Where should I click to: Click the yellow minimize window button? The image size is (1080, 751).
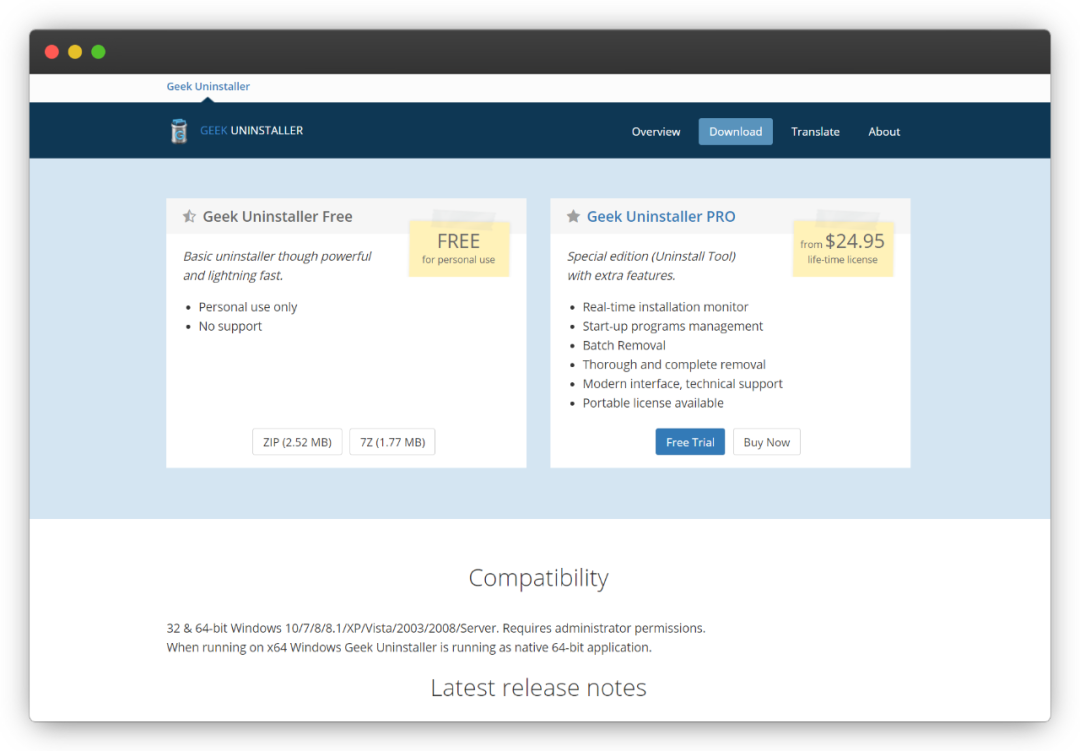[x=75, y=52]
